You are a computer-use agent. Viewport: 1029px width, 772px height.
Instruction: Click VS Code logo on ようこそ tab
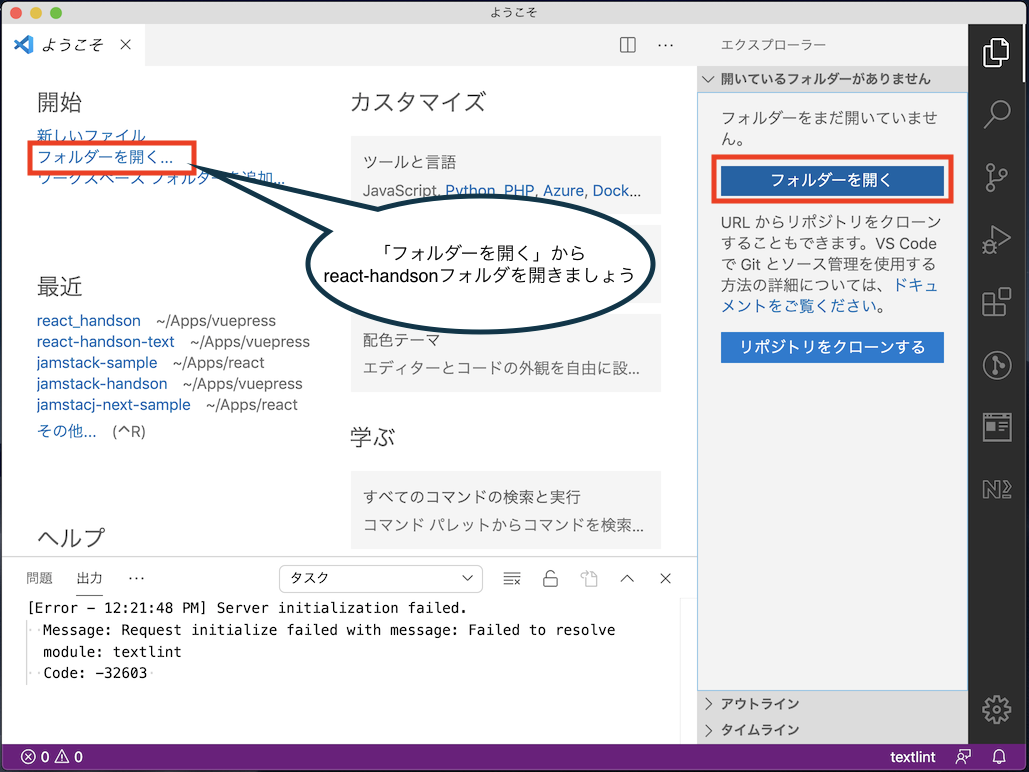[24, 45]
